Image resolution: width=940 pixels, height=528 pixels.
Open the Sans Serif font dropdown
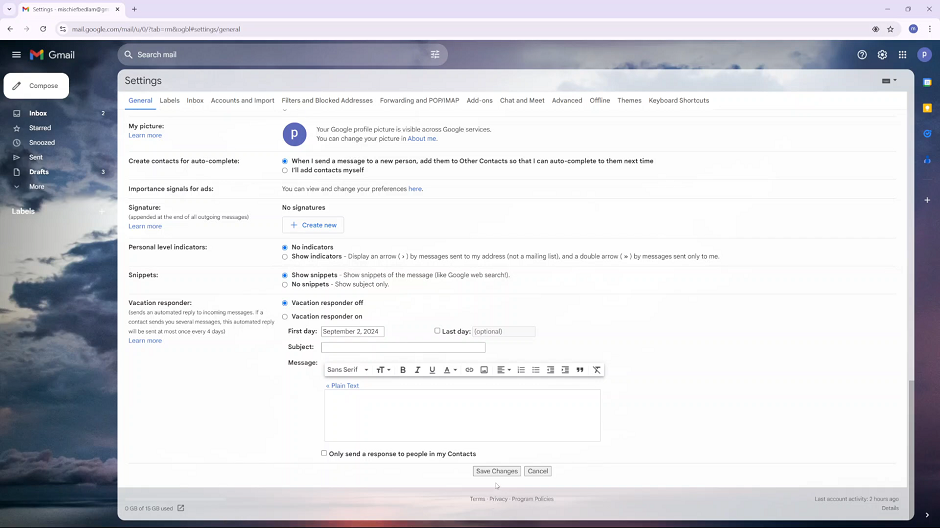(348, 370)
